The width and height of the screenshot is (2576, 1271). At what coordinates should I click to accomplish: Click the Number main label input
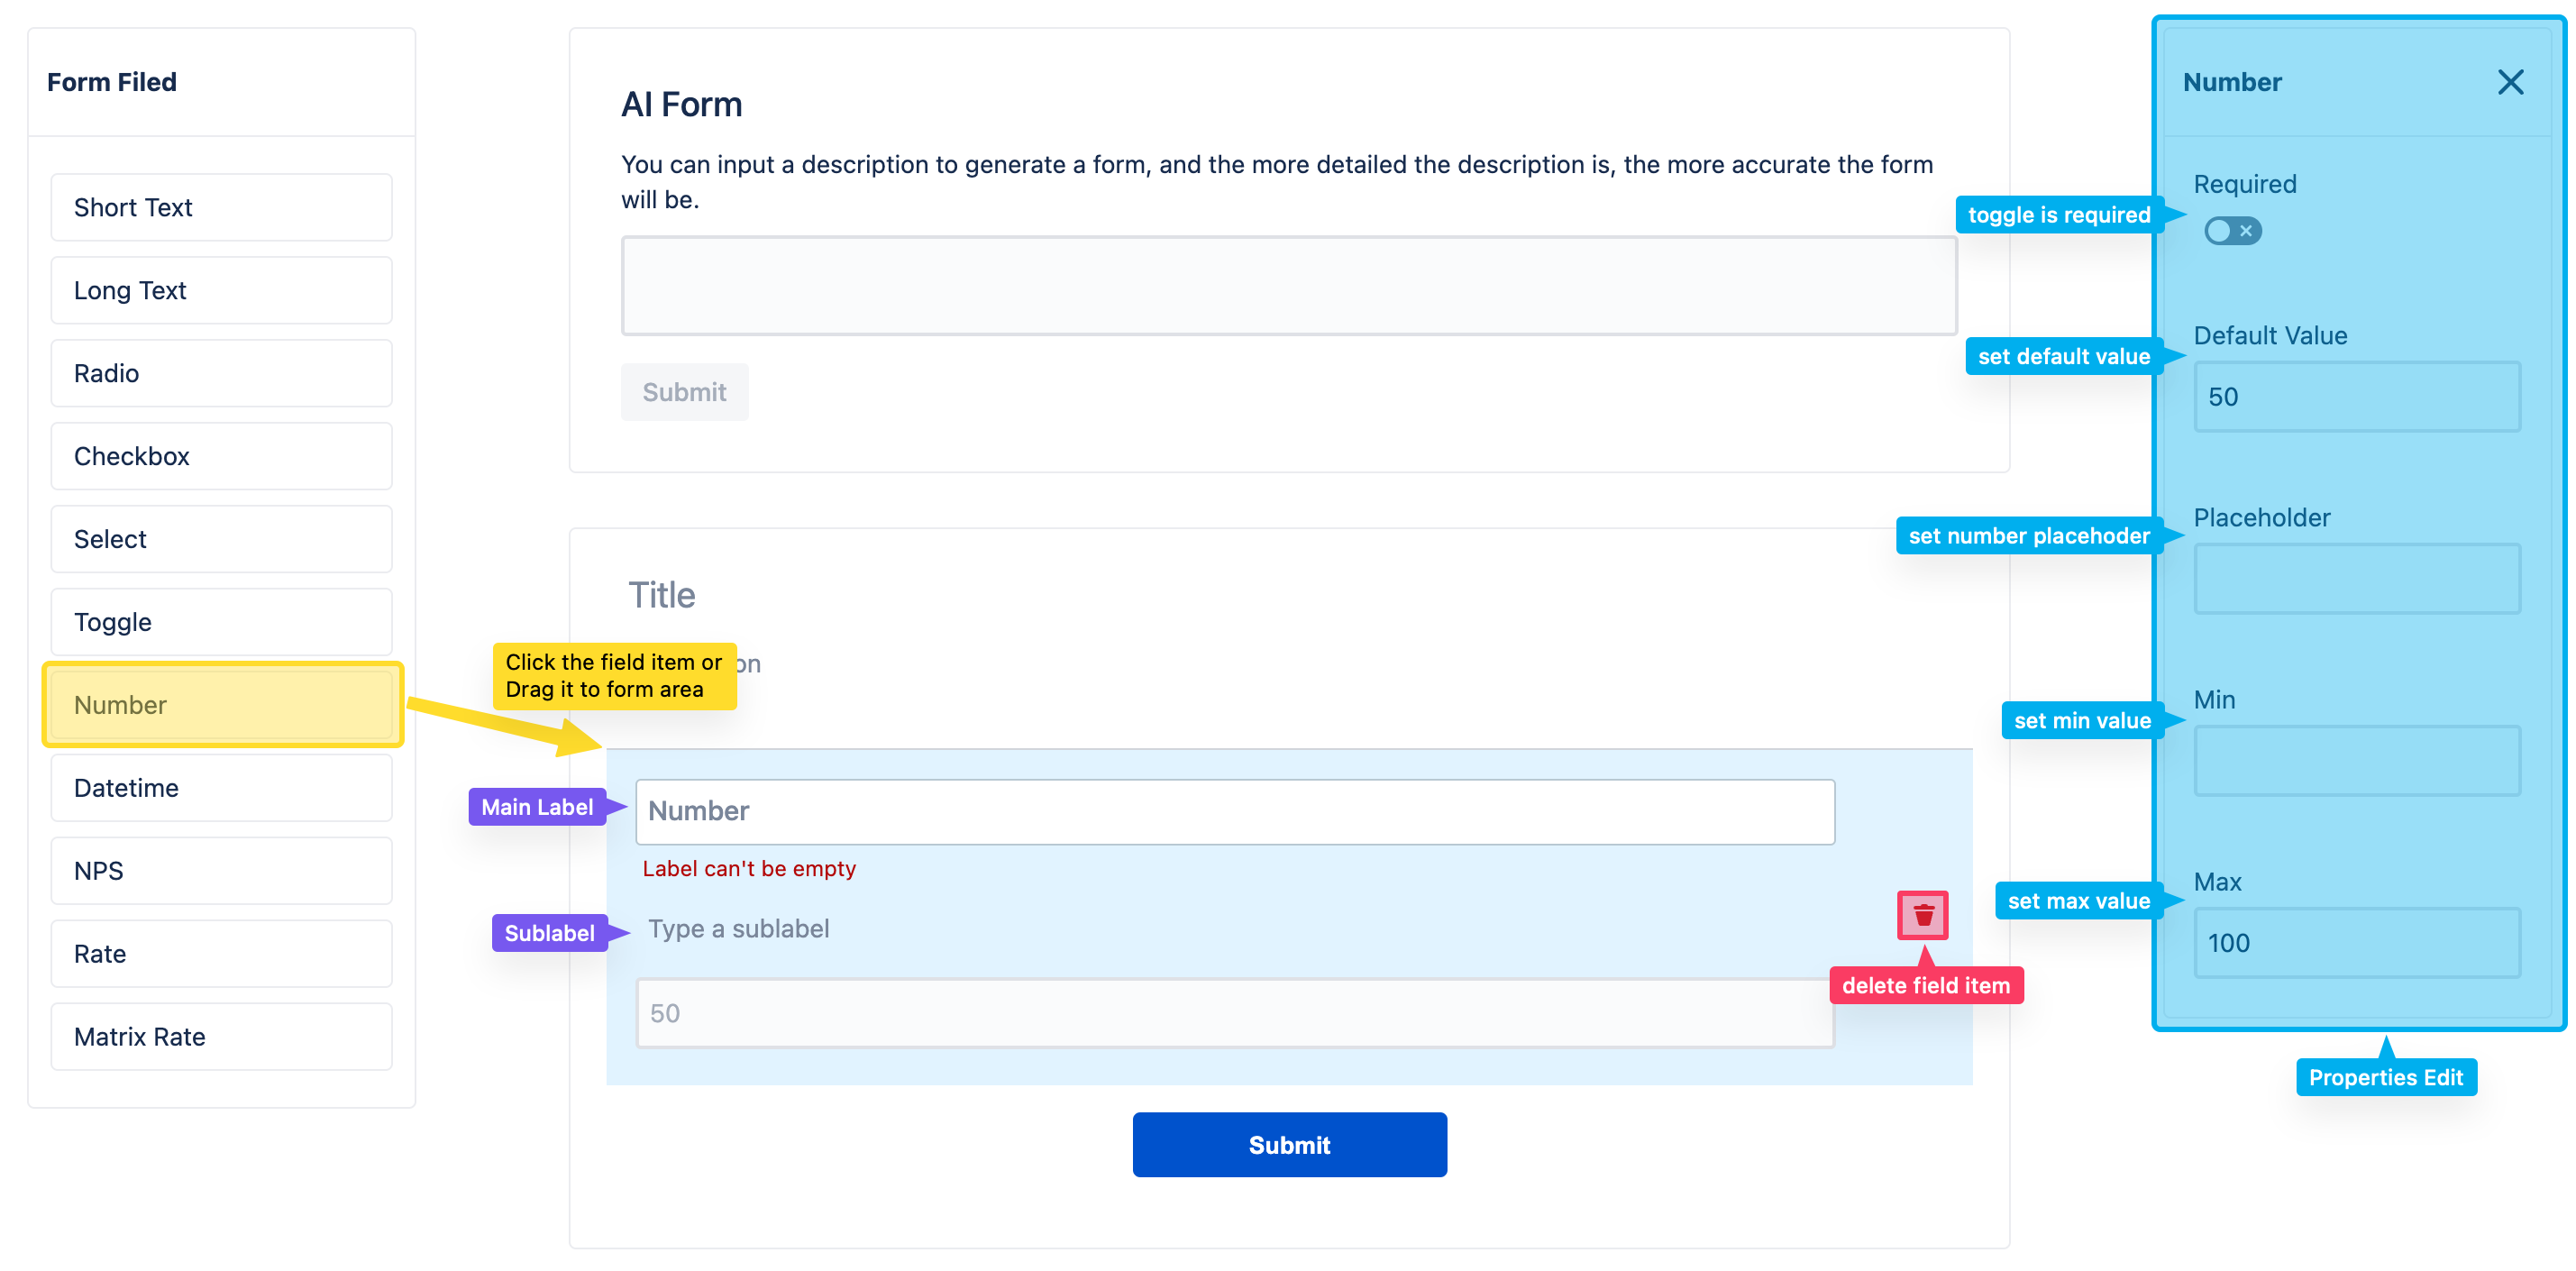click(x=1235, y=811)
